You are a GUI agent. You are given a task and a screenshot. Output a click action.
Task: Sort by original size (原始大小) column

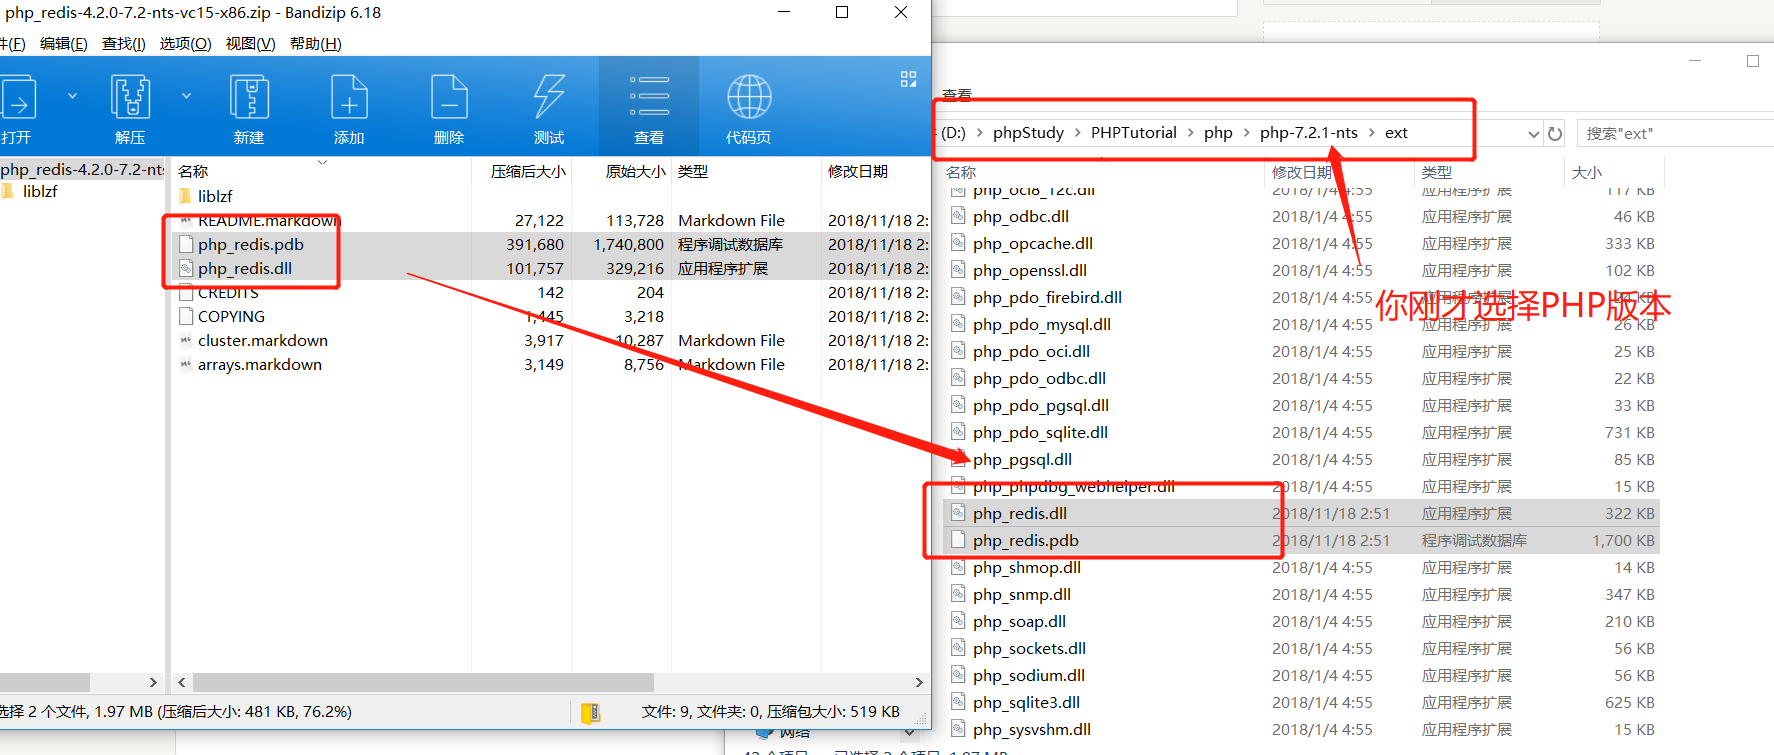point(635,171)
